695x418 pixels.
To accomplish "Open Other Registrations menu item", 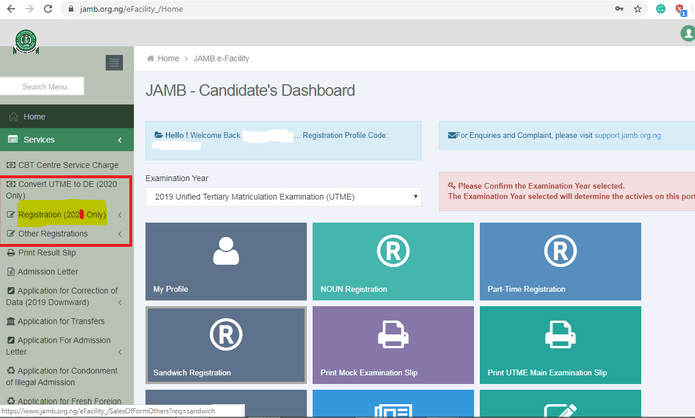I will point(47,234).
